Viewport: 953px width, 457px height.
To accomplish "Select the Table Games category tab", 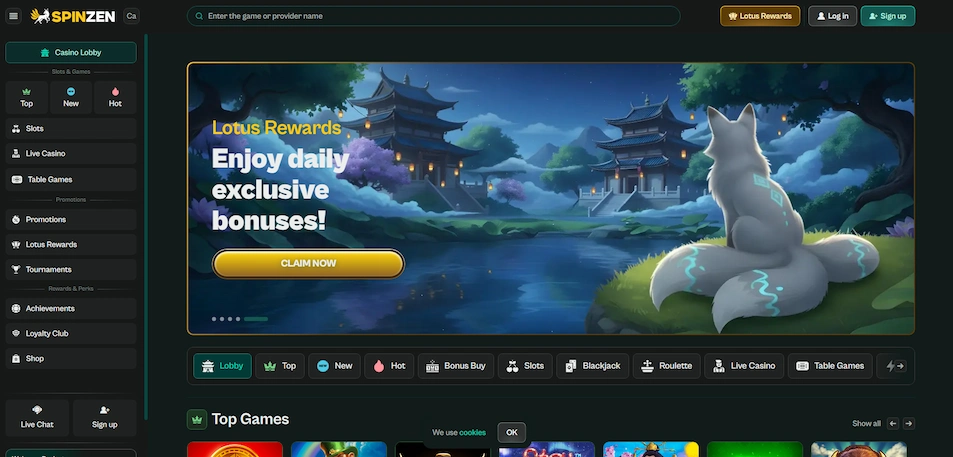I will tap(830, 366).
